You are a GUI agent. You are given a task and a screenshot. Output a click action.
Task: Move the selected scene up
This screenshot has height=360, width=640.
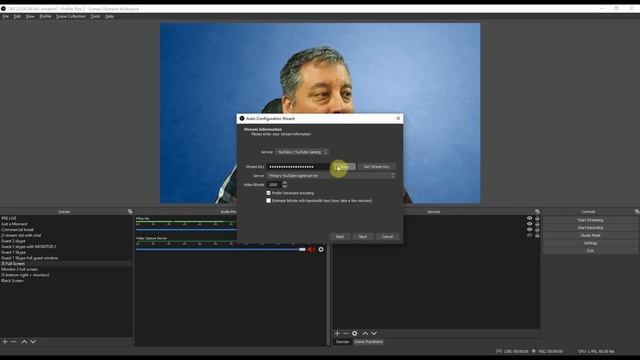[24, 341]
